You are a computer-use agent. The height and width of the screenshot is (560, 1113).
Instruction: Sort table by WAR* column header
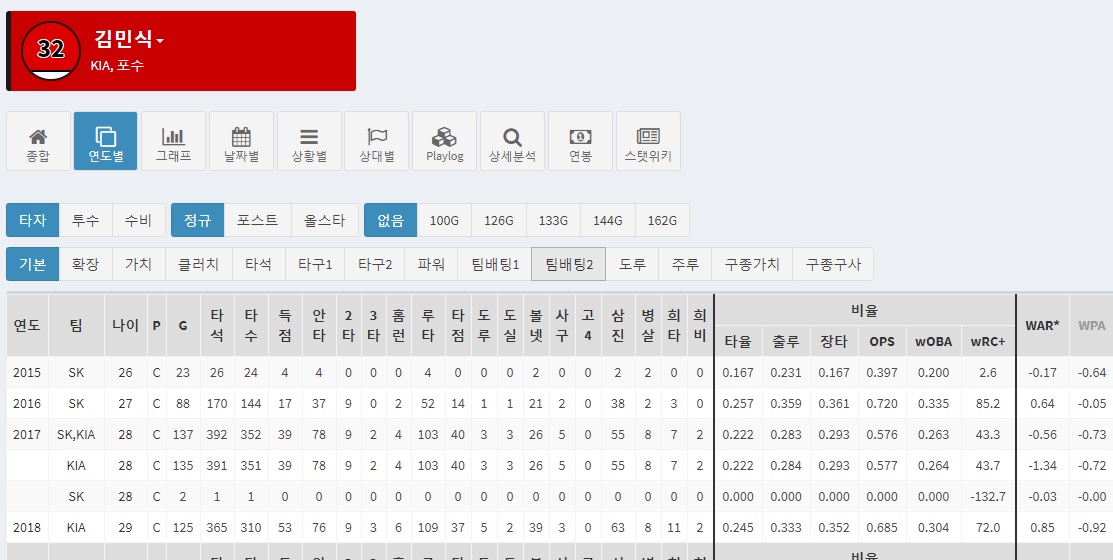pyautogui.click(x=1042, y=325)
